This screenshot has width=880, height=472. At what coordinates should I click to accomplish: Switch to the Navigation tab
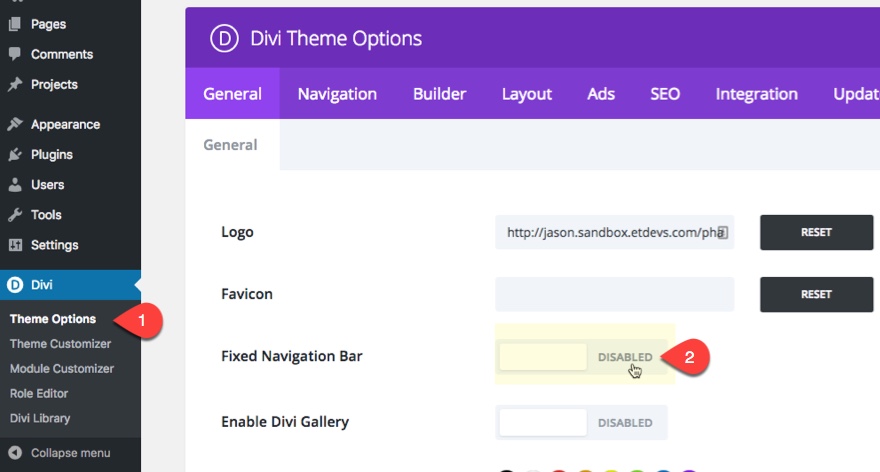(337, 94)
